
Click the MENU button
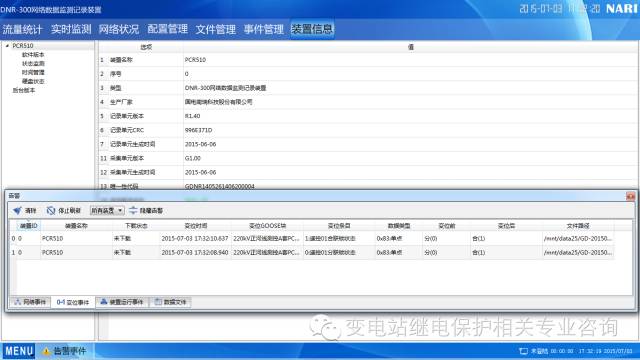(19, 351)
